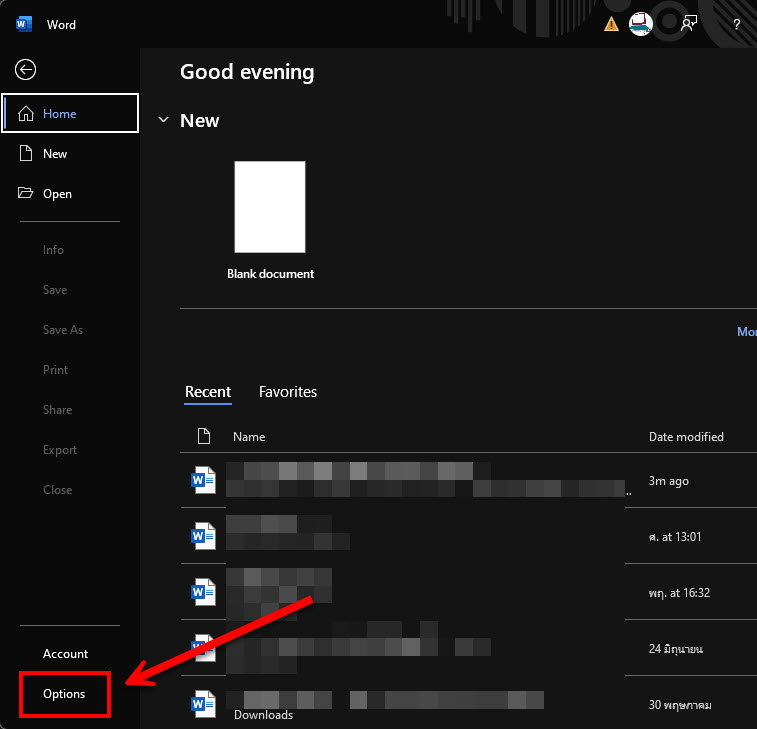Open the Share page
This screenshot has width=757, height=729.
pyautogui.click(x=57, y=410)
